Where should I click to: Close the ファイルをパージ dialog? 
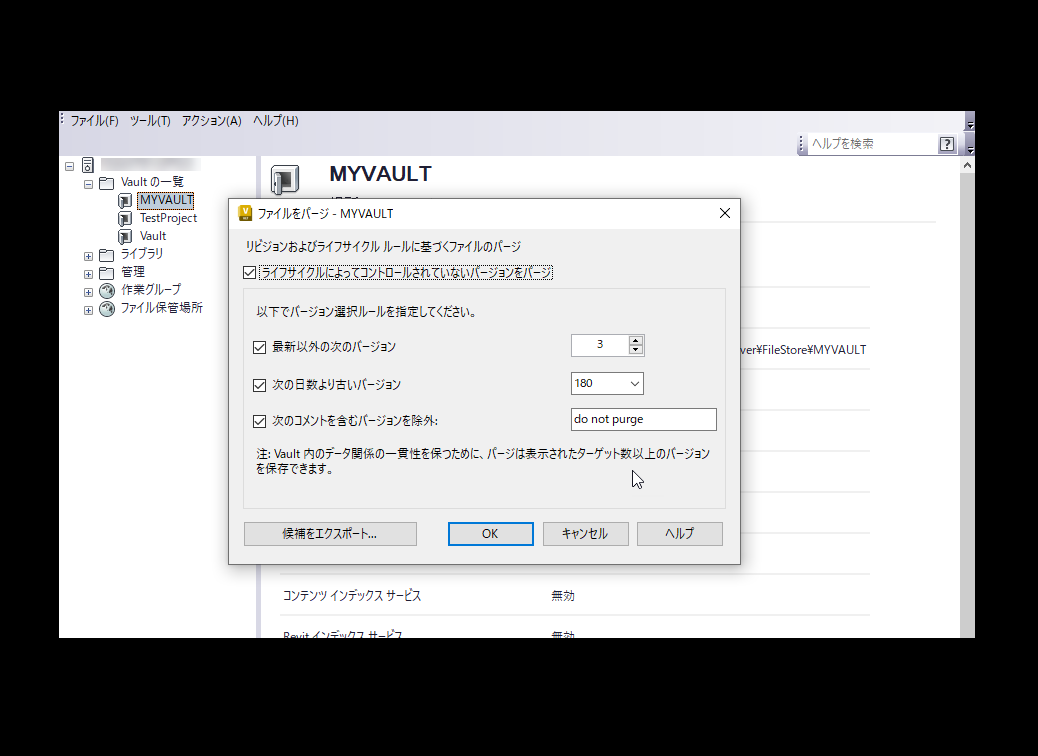725,213
